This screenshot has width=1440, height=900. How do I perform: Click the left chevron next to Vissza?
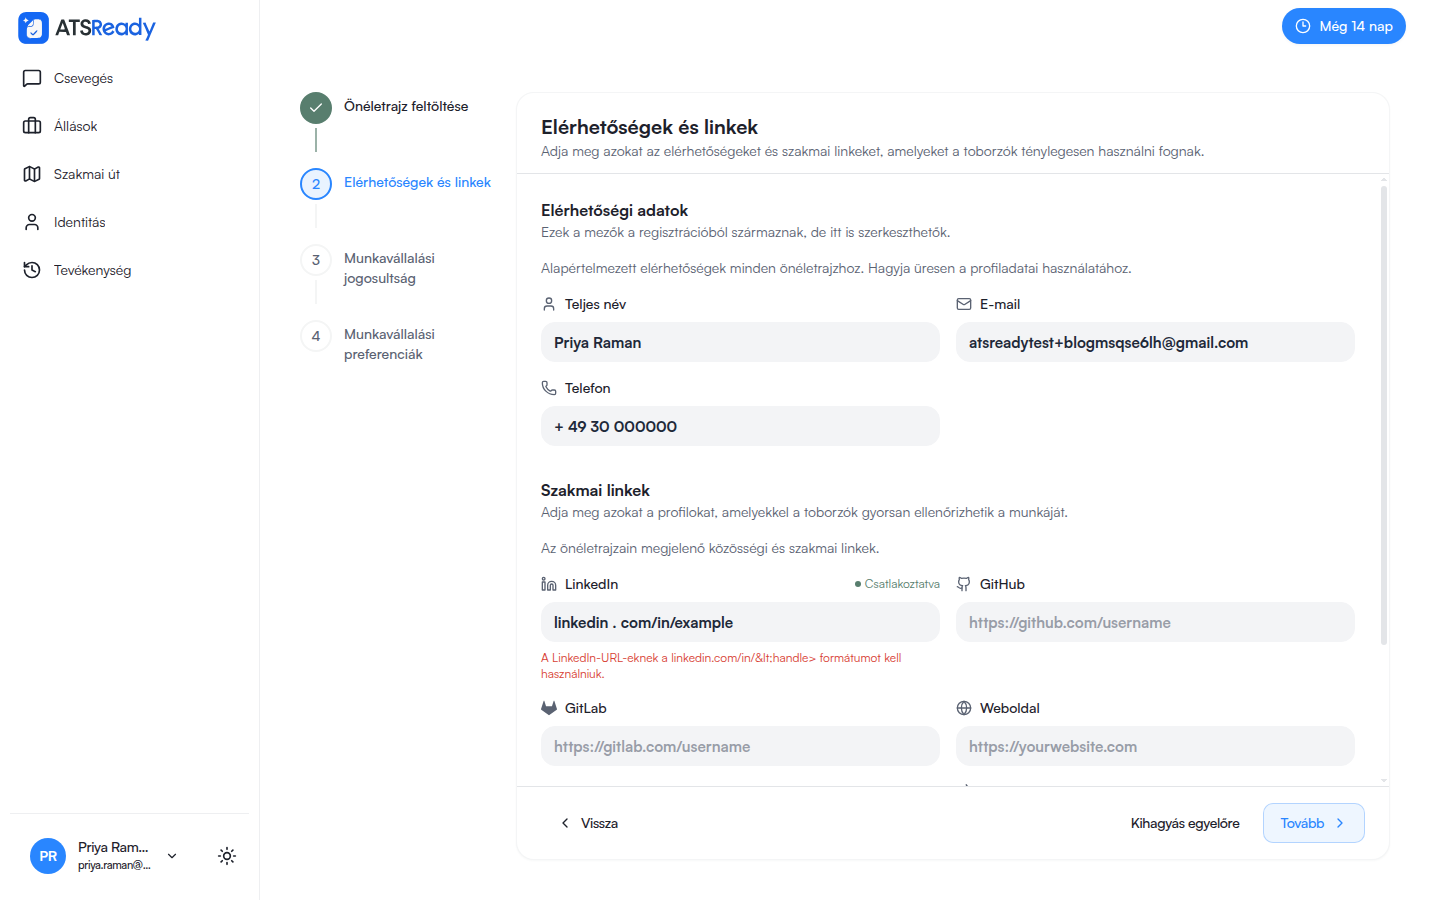click(x=565, y=823)
